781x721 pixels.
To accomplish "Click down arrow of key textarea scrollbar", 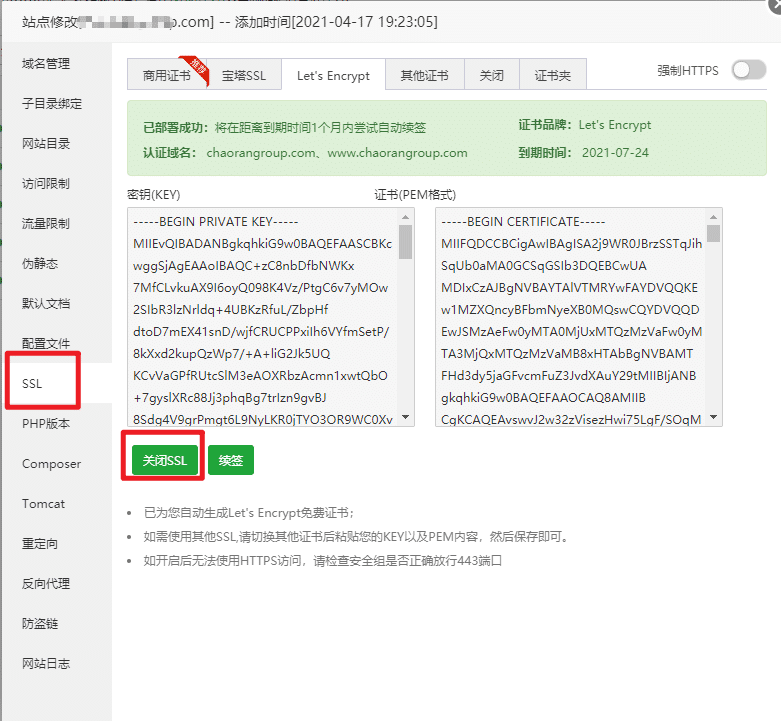I will pos(405,417).
